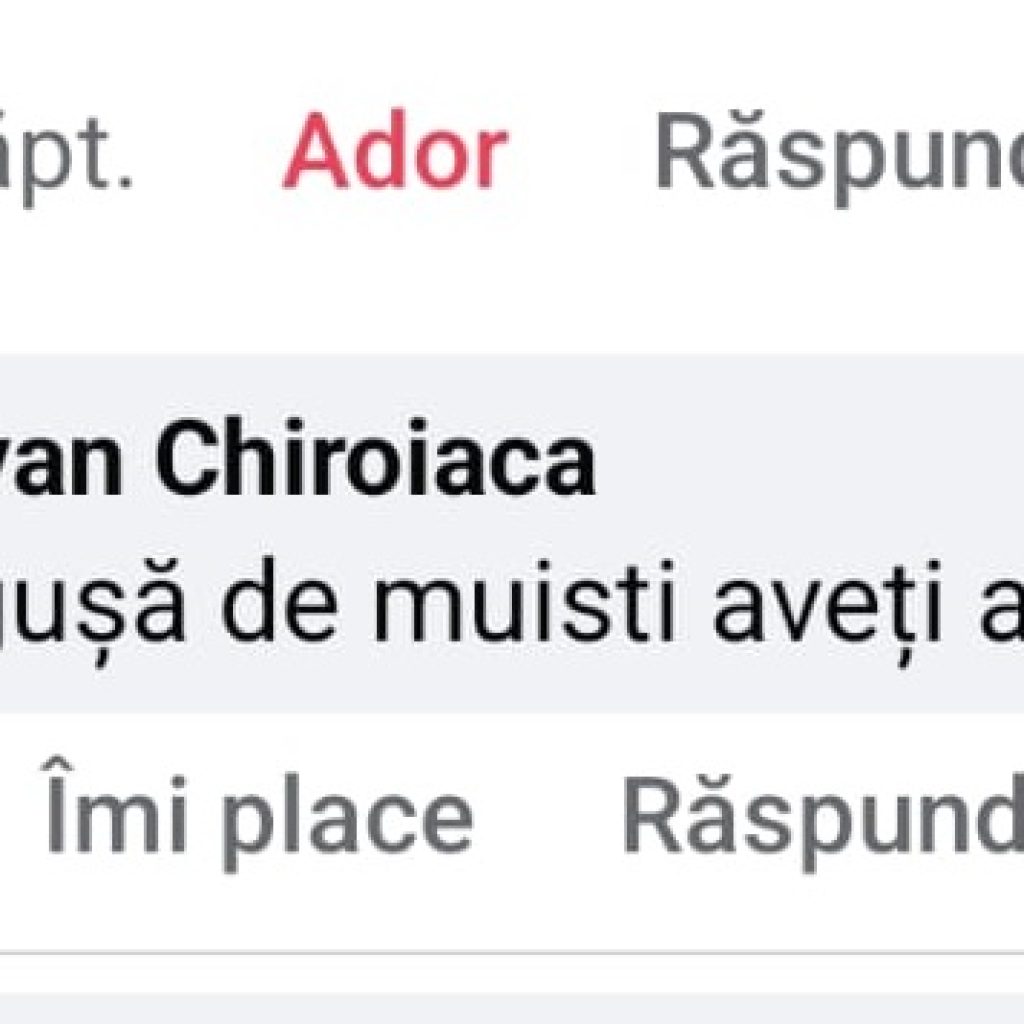
Task: Click the partial first name 'van'
Action: click(x=61, y=464)
